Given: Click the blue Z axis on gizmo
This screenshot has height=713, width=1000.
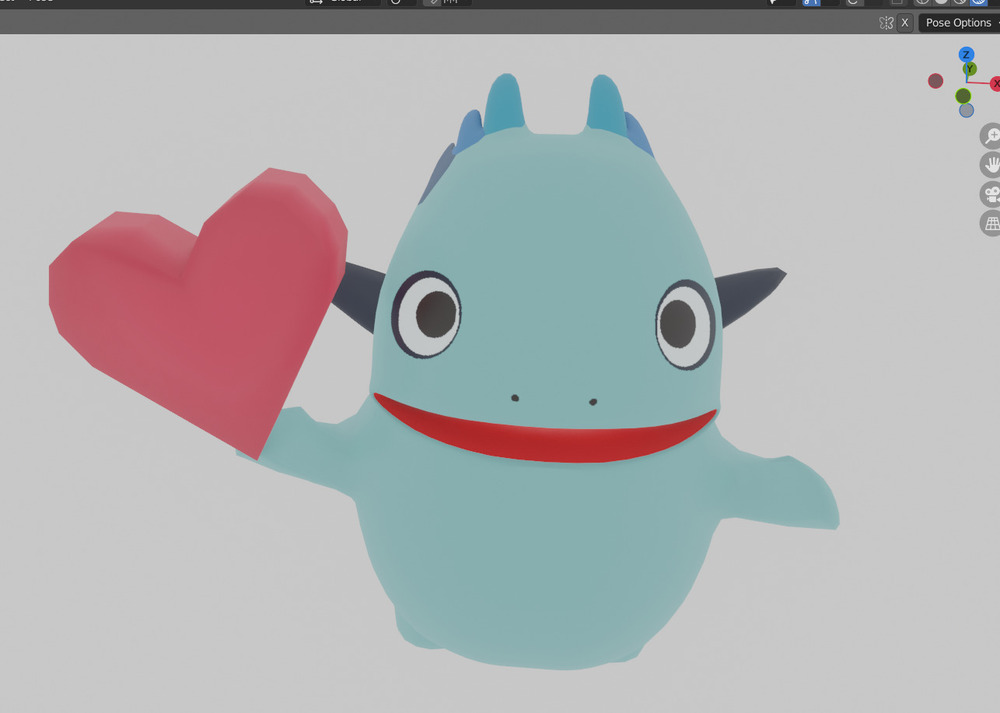Looking at the screenshot, I should (966, 55).
